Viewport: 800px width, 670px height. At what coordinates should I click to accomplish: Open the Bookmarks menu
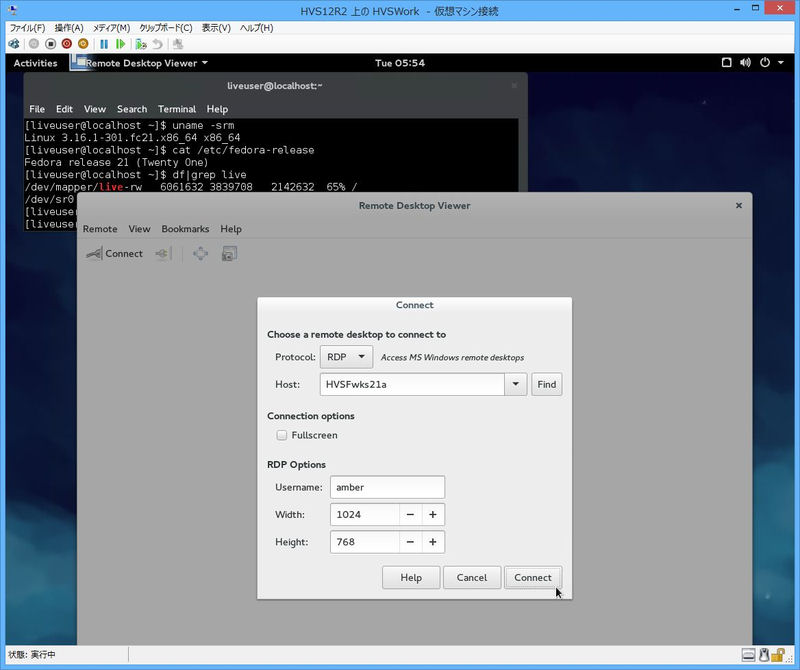click(185, 229)
